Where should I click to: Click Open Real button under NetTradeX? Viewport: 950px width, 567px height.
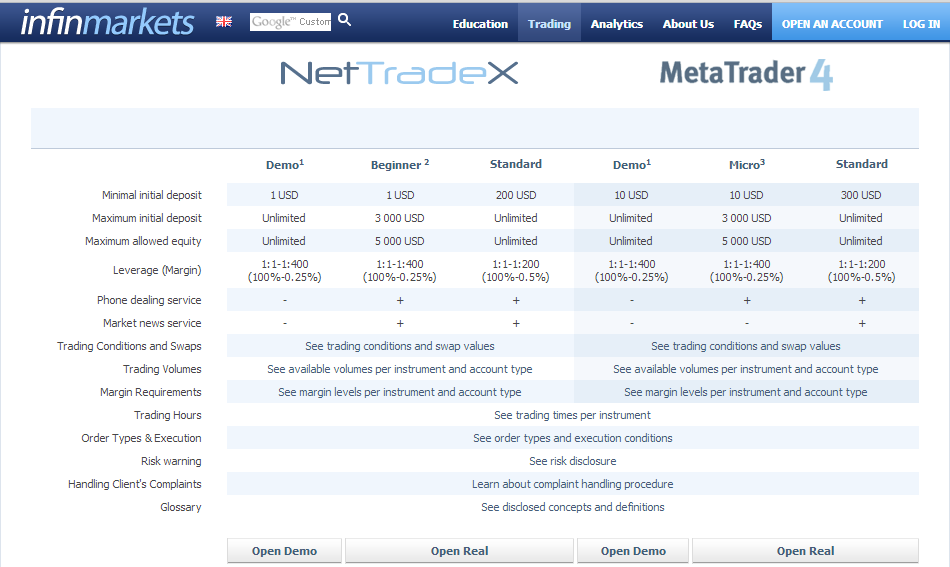[459, 551]
